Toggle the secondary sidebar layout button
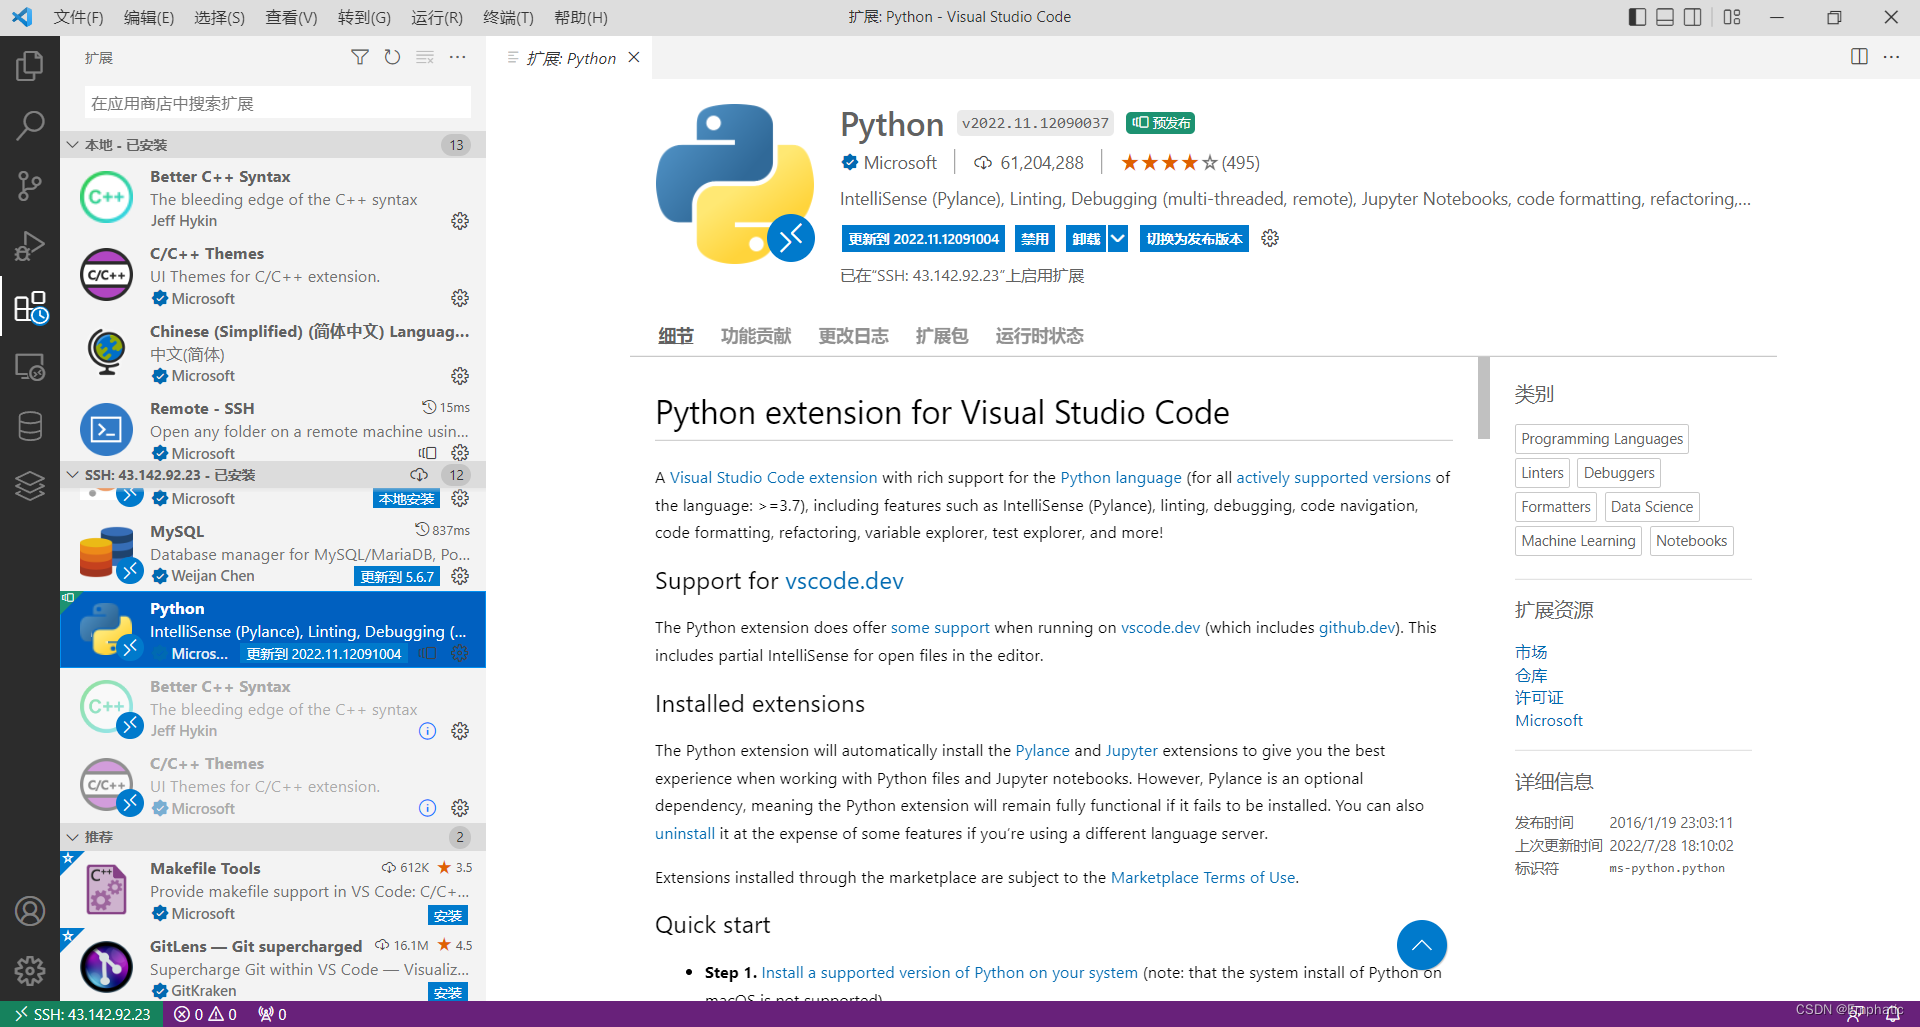 pyautogui.click(x=1693, y=17)
